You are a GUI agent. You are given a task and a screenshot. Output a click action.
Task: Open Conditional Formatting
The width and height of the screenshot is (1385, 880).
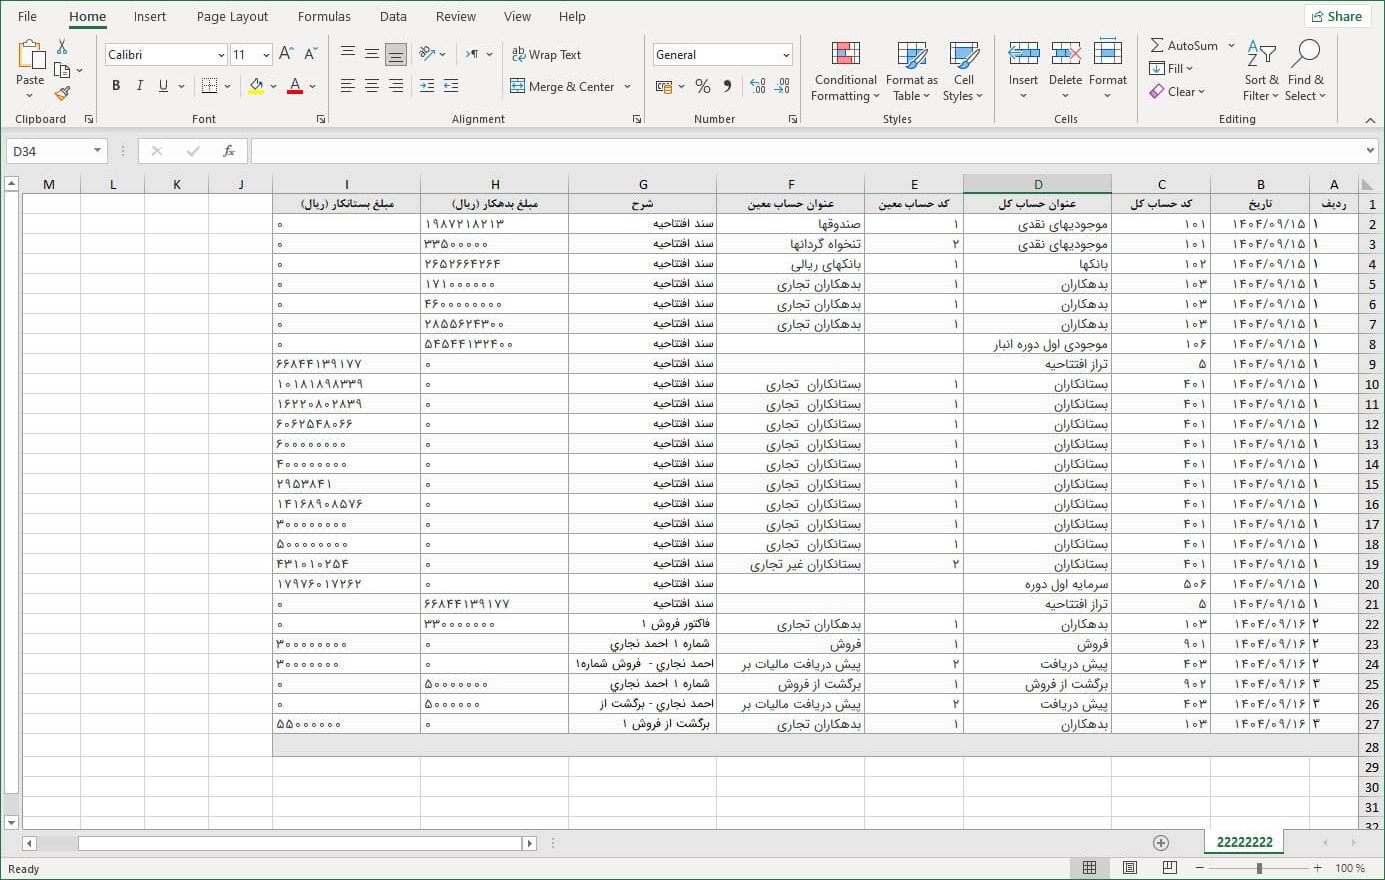(846, 71)
